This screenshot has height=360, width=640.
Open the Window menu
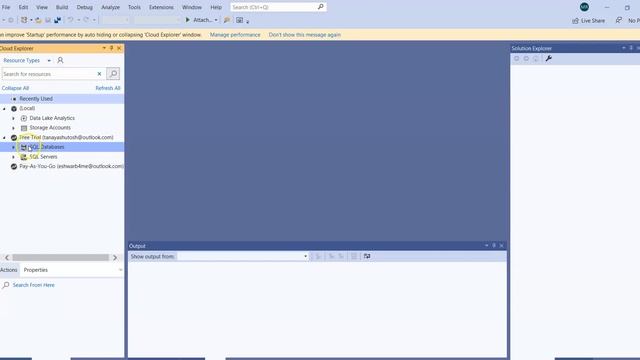(192, 7)
